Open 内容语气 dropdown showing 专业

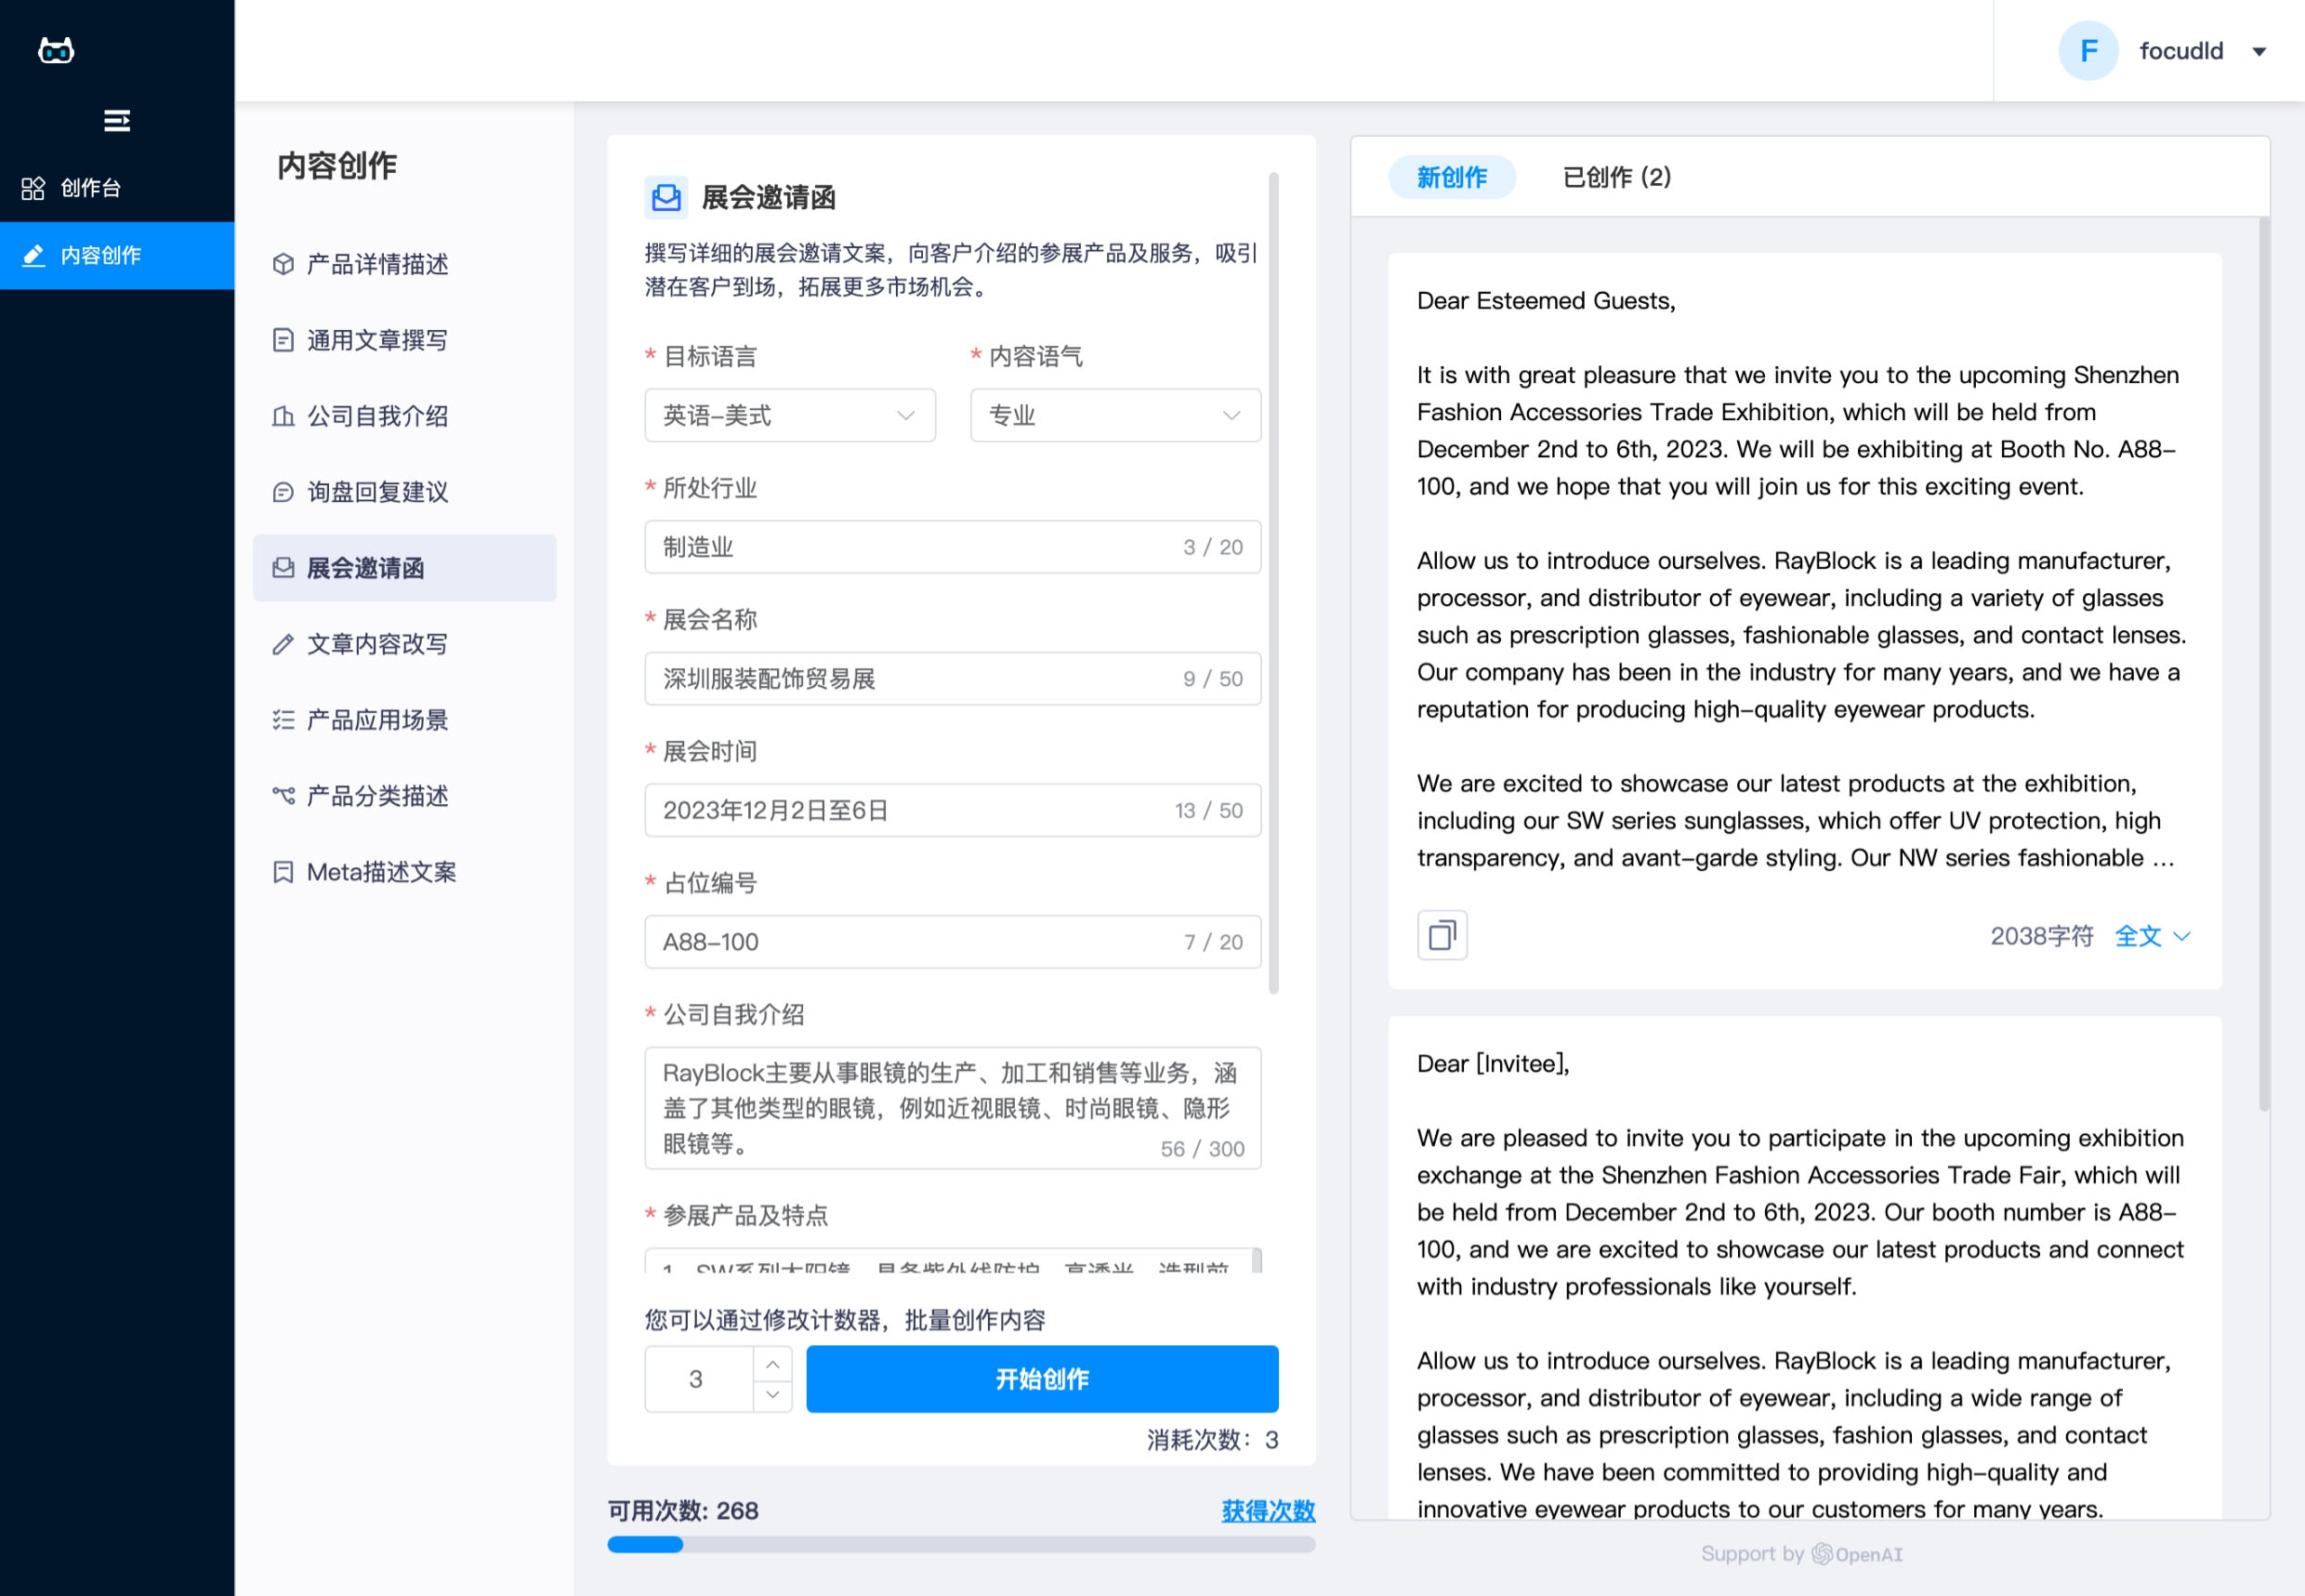1114,415
